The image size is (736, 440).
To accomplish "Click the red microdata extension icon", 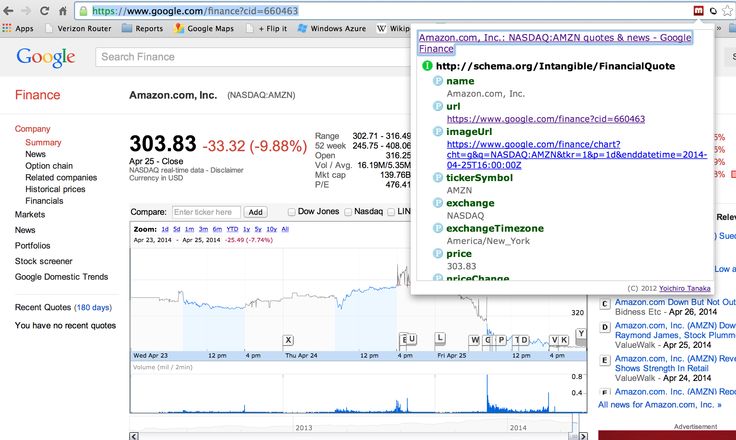I will pyautogui.click(x=697, y=10).
